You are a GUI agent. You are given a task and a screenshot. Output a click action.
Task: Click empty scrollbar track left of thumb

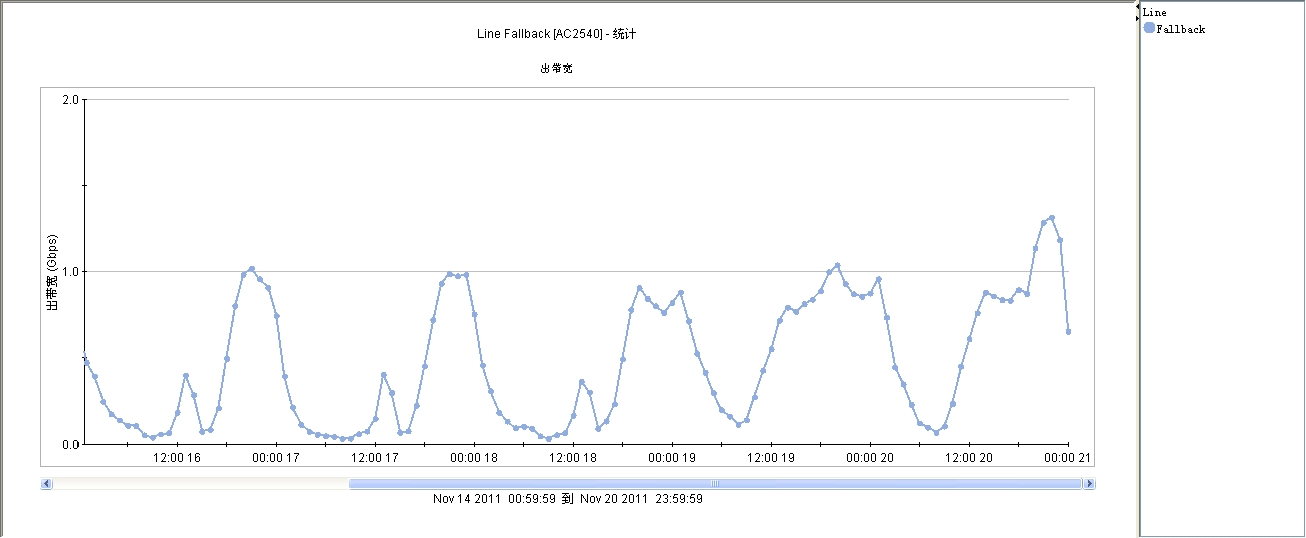pos(200,484)
